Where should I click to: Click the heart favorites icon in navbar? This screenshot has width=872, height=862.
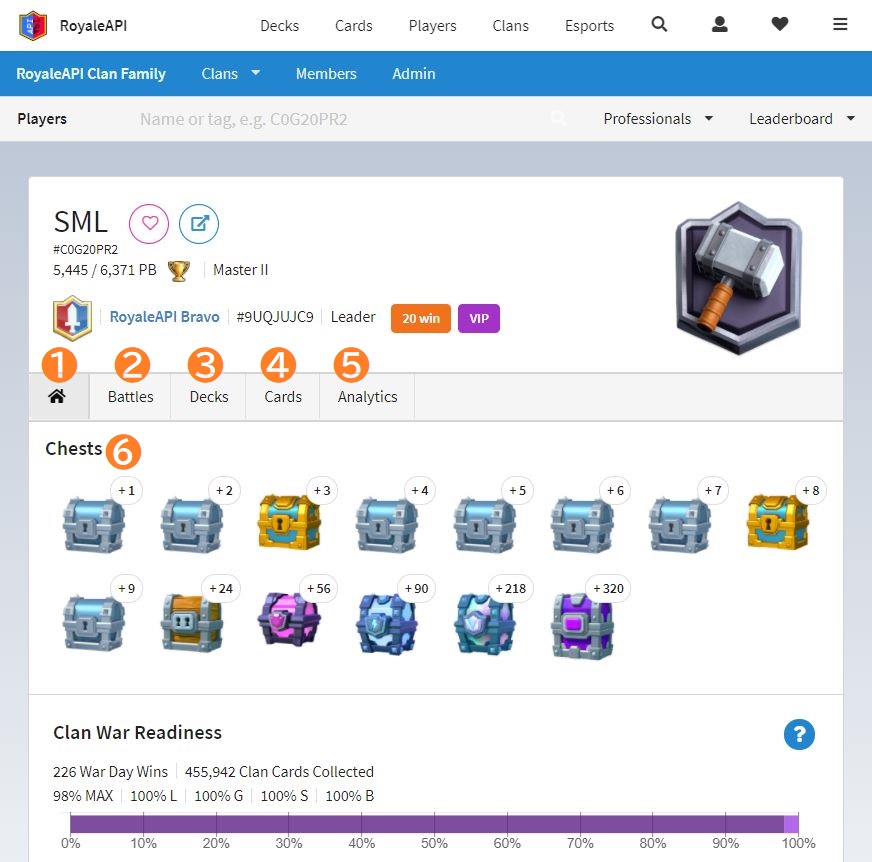click(x=780, y=25)
